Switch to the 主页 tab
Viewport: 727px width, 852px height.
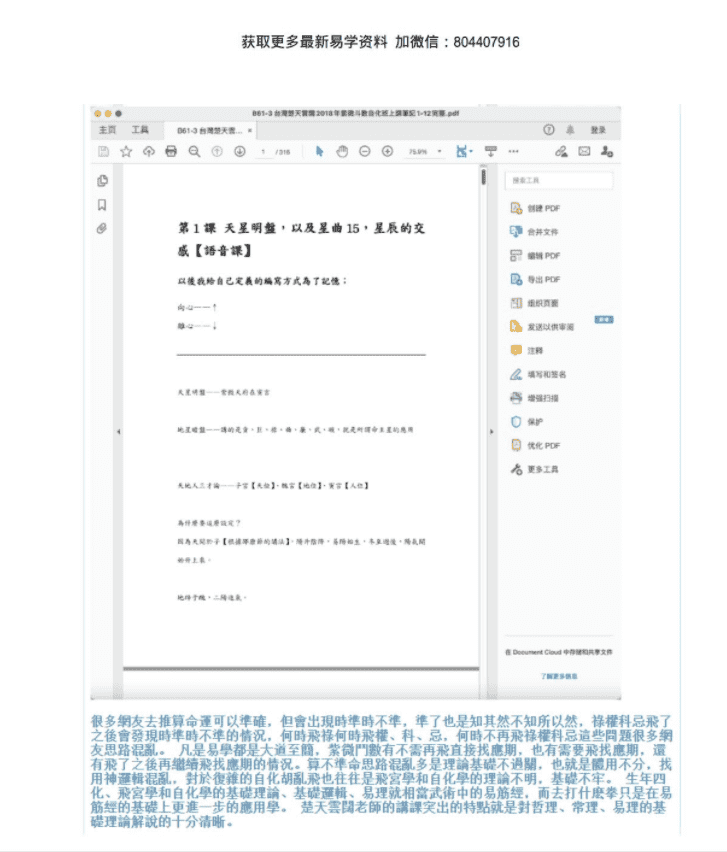107,130
